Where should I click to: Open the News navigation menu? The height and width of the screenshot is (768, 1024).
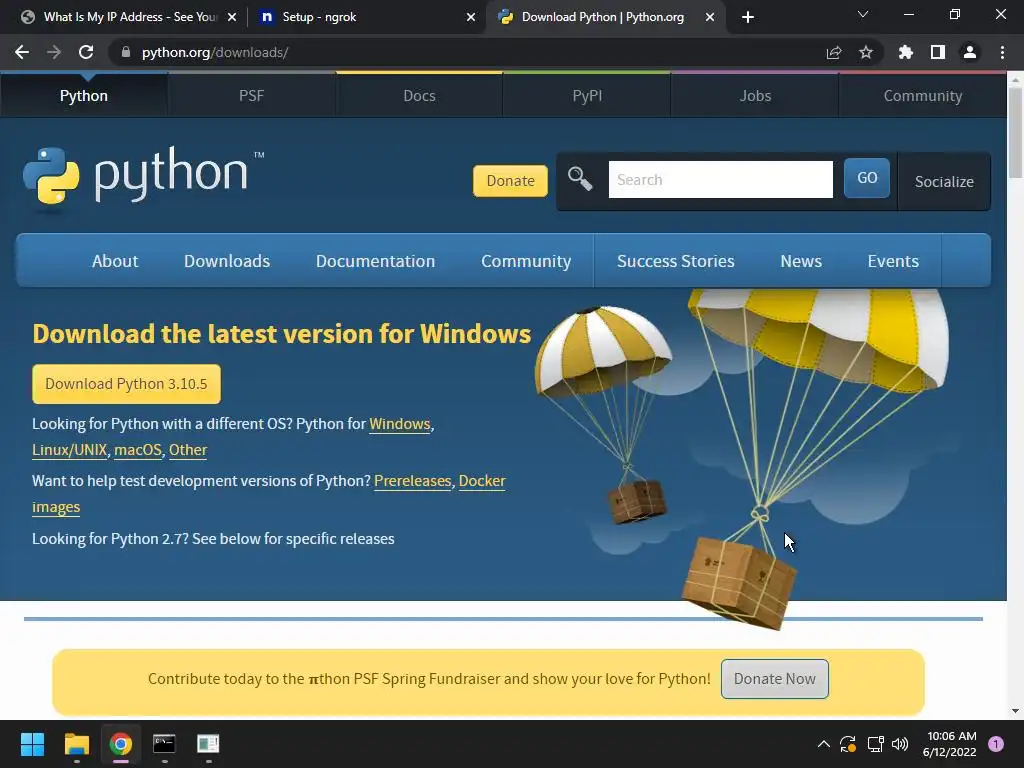[x=801, y=261]
